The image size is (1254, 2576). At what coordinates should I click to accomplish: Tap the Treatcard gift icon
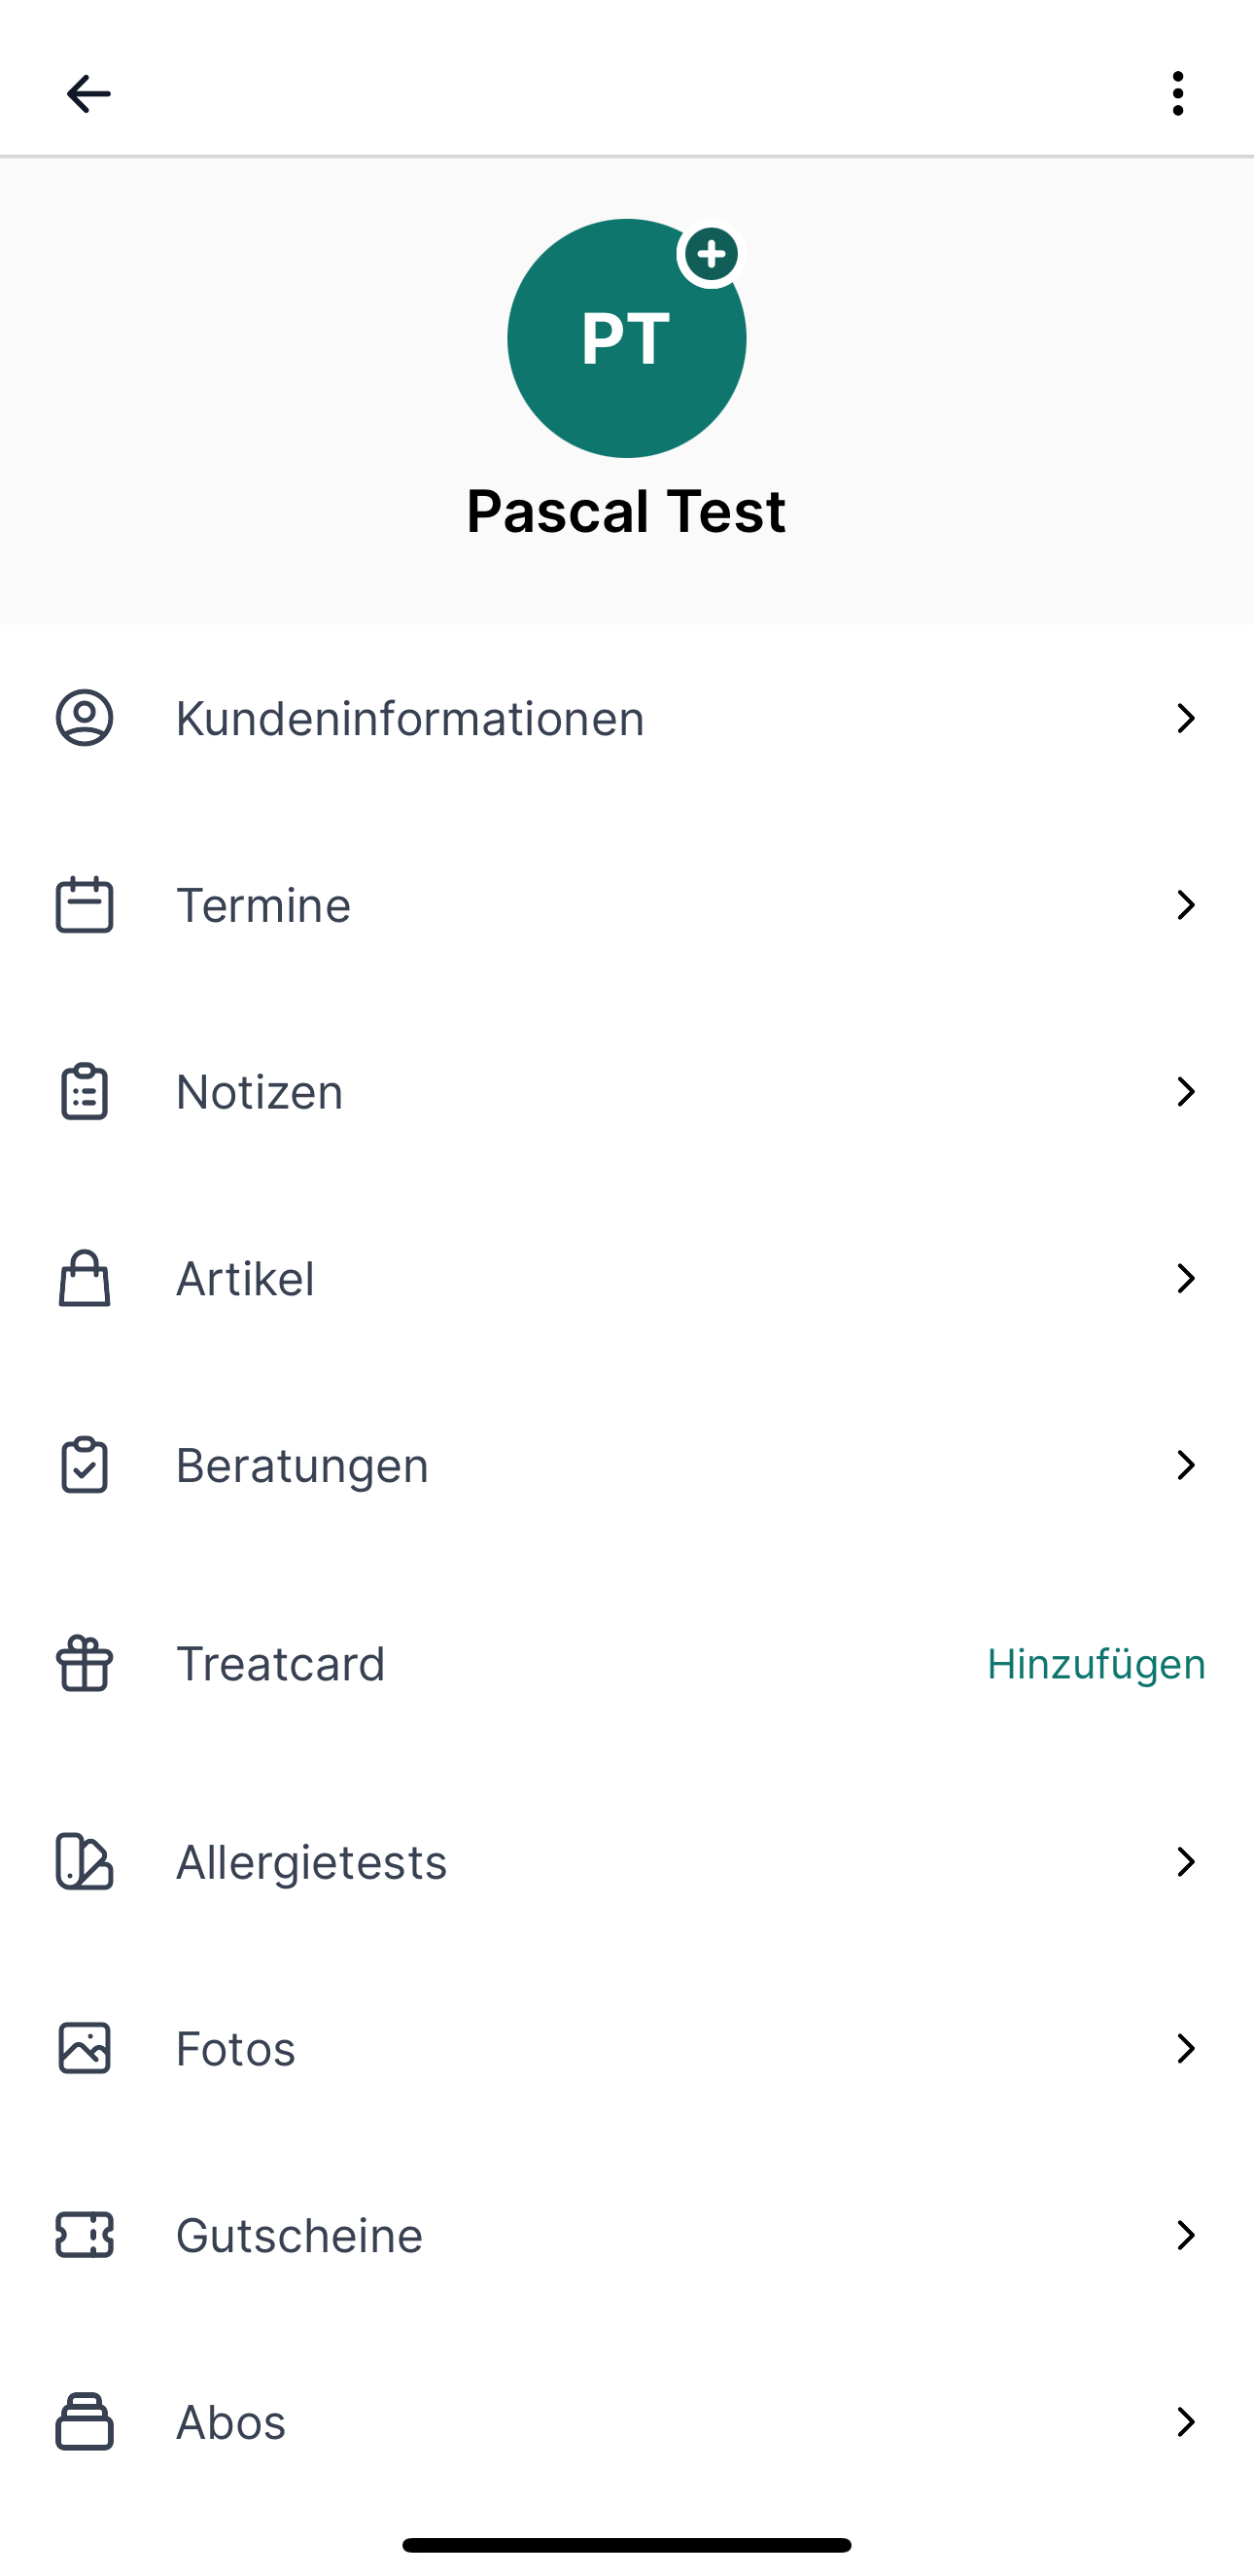(x=84, y=1664)
